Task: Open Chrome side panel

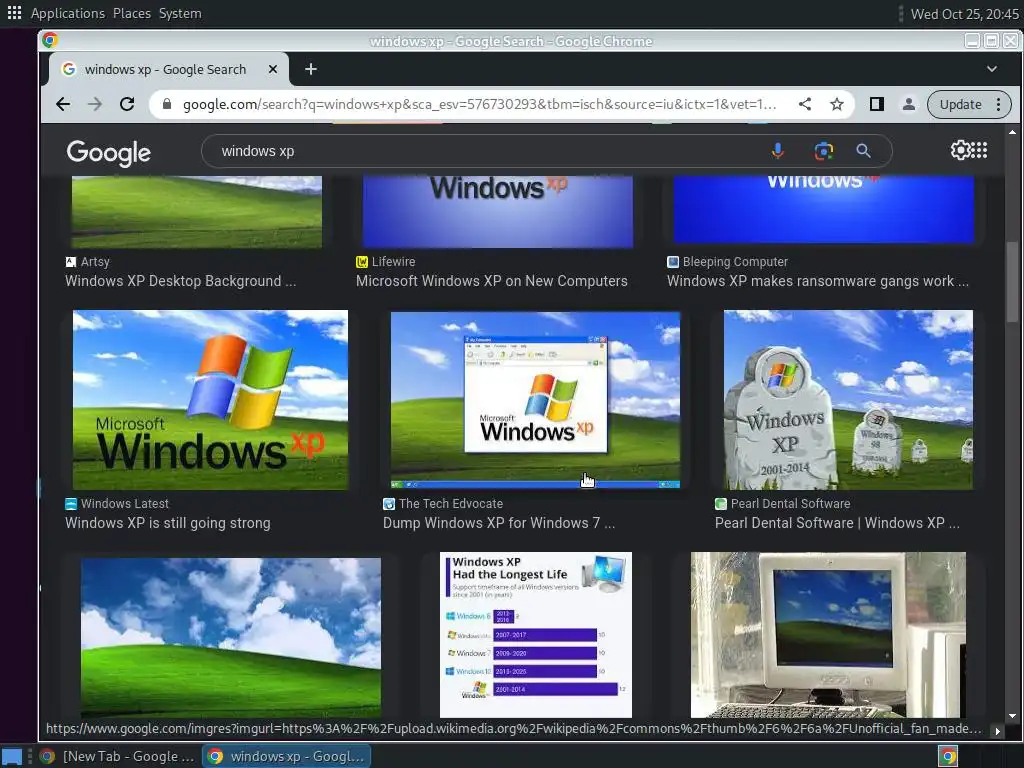Action: pos(876,104)
